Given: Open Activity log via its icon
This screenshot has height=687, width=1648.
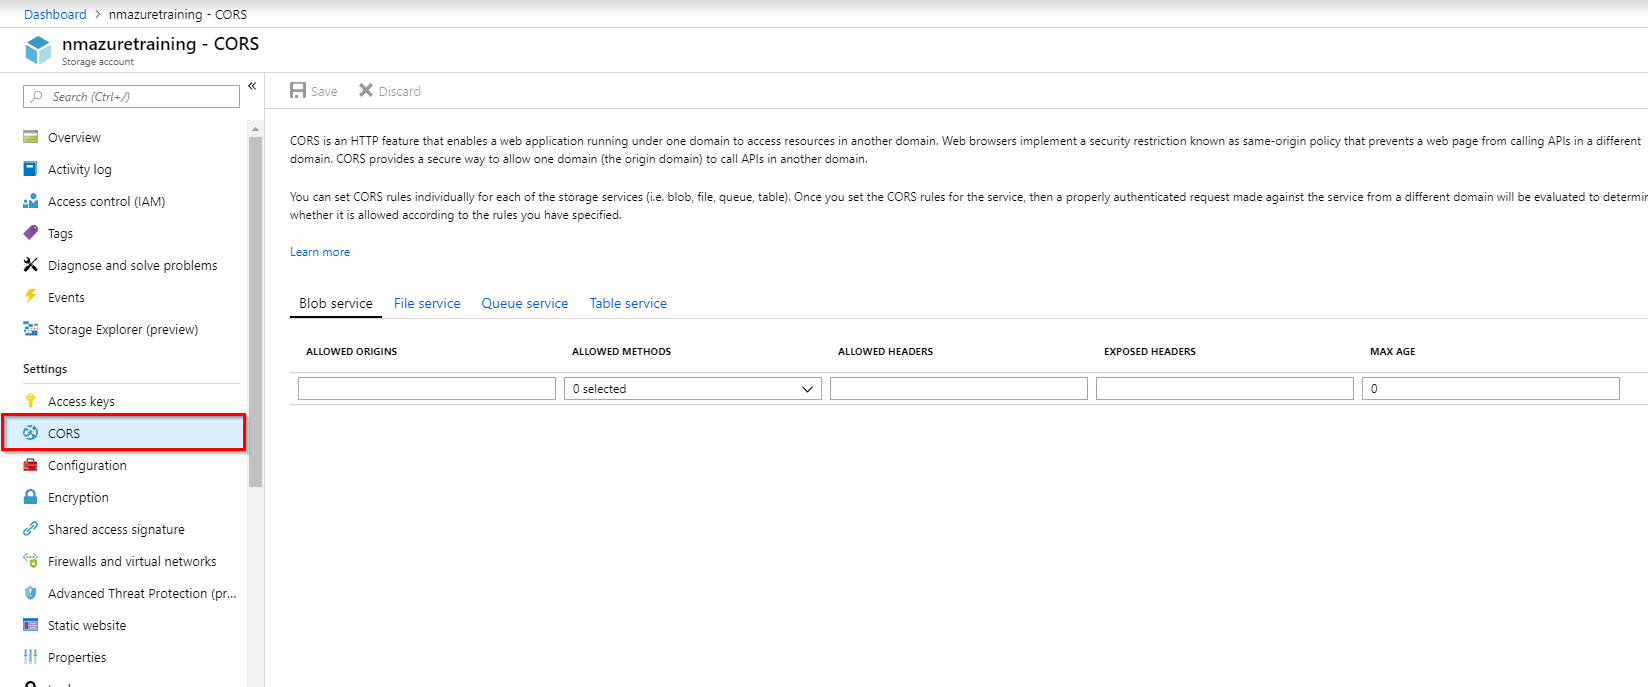Looking at the screenshot, I should pos(30,169).
